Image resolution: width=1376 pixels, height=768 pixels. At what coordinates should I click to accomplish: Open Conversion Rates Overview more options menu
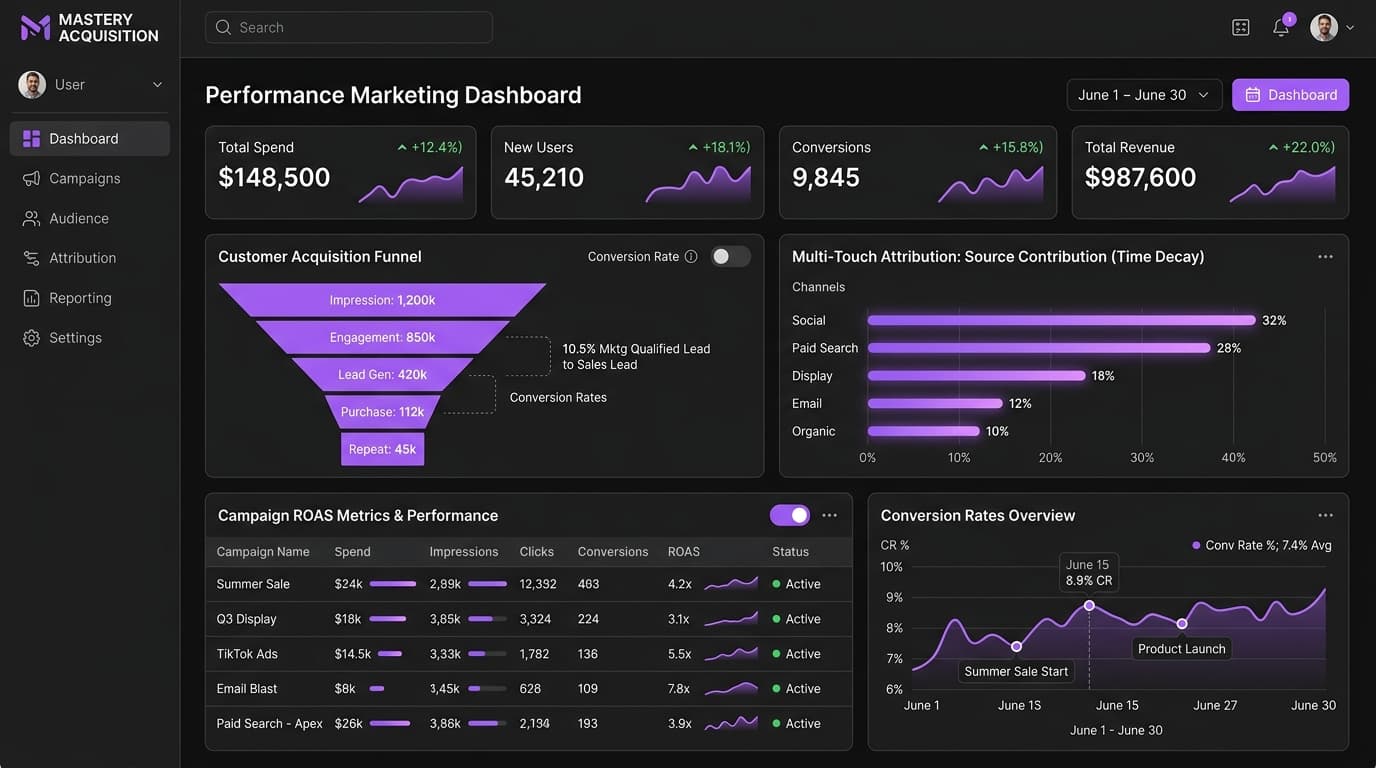click(x=1325, y=515)
